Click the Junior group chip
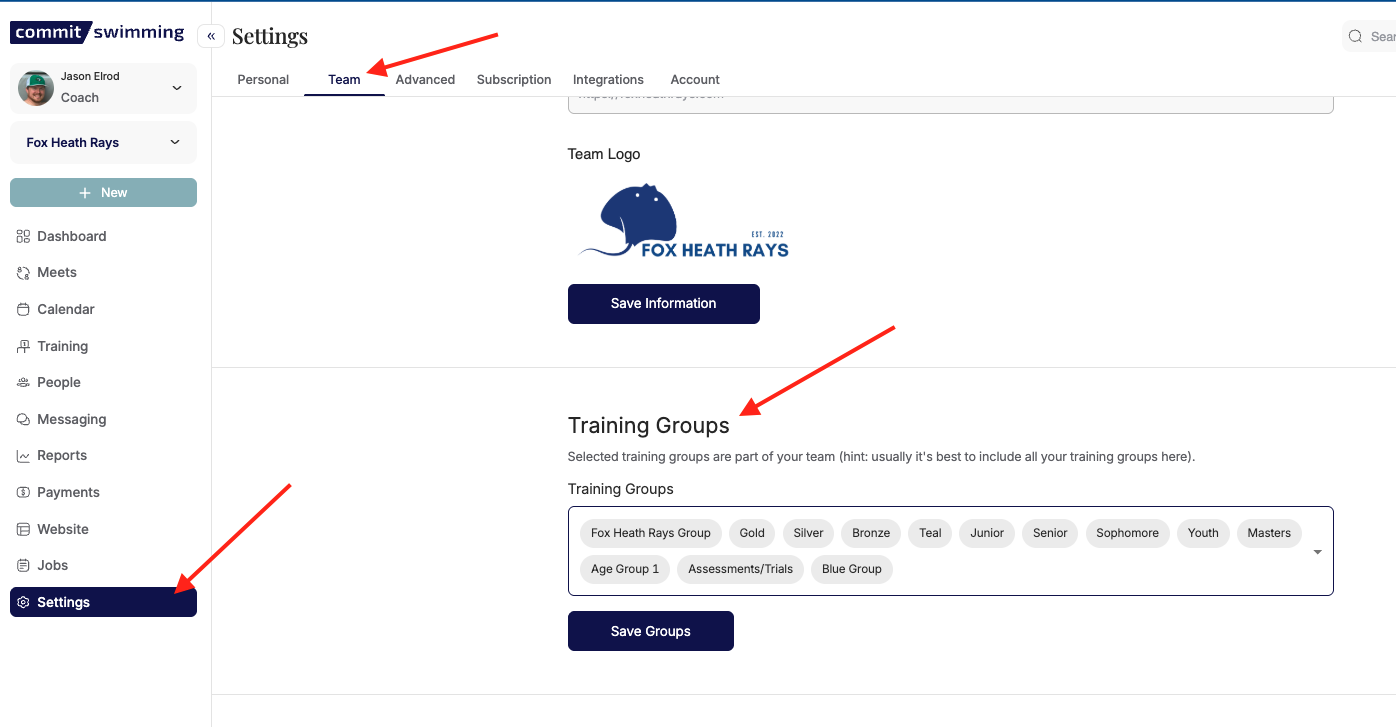 pyautogui.click(x=987, y=533)
